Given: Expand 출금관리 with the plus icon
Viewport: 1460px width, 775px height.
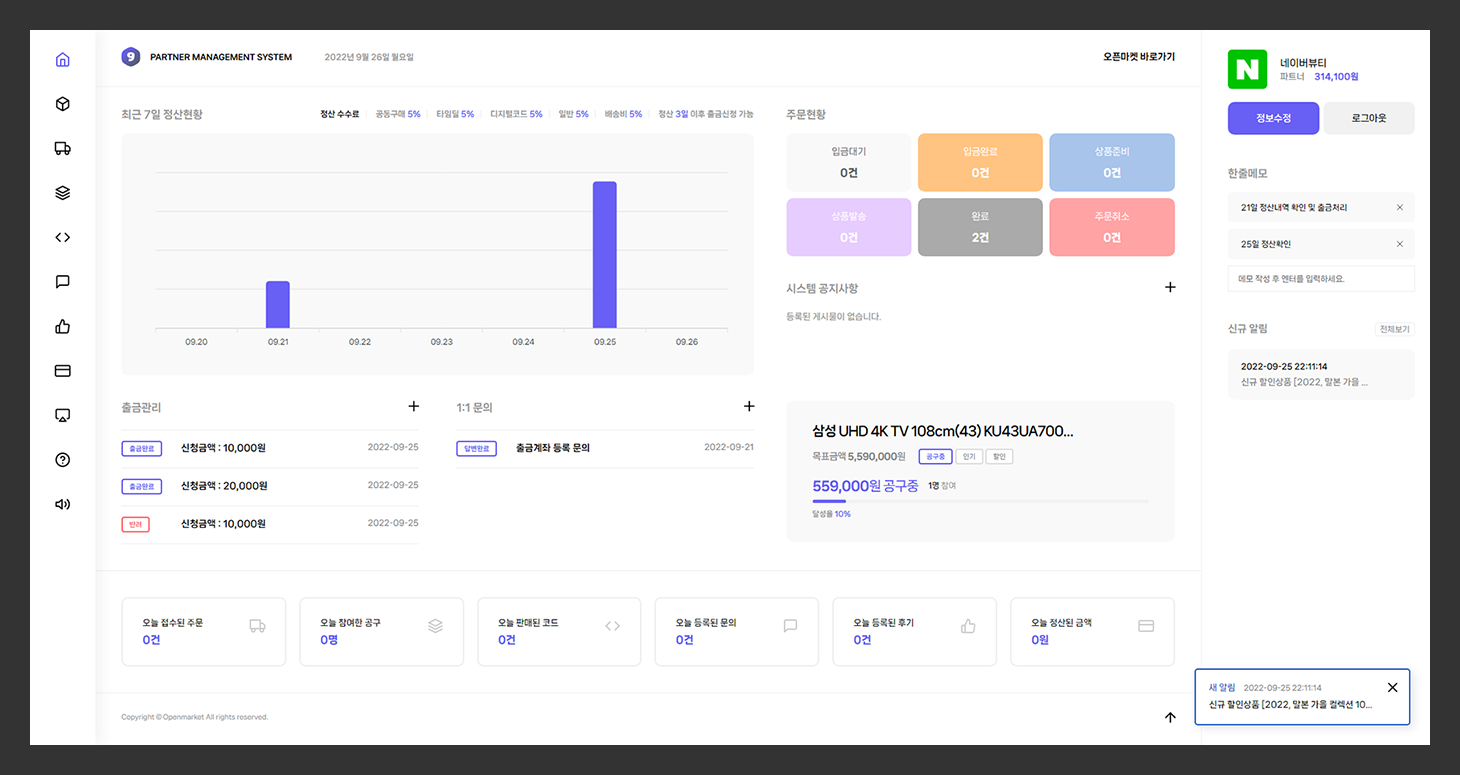Looking at the screenshot, I should tap(414, 407).
